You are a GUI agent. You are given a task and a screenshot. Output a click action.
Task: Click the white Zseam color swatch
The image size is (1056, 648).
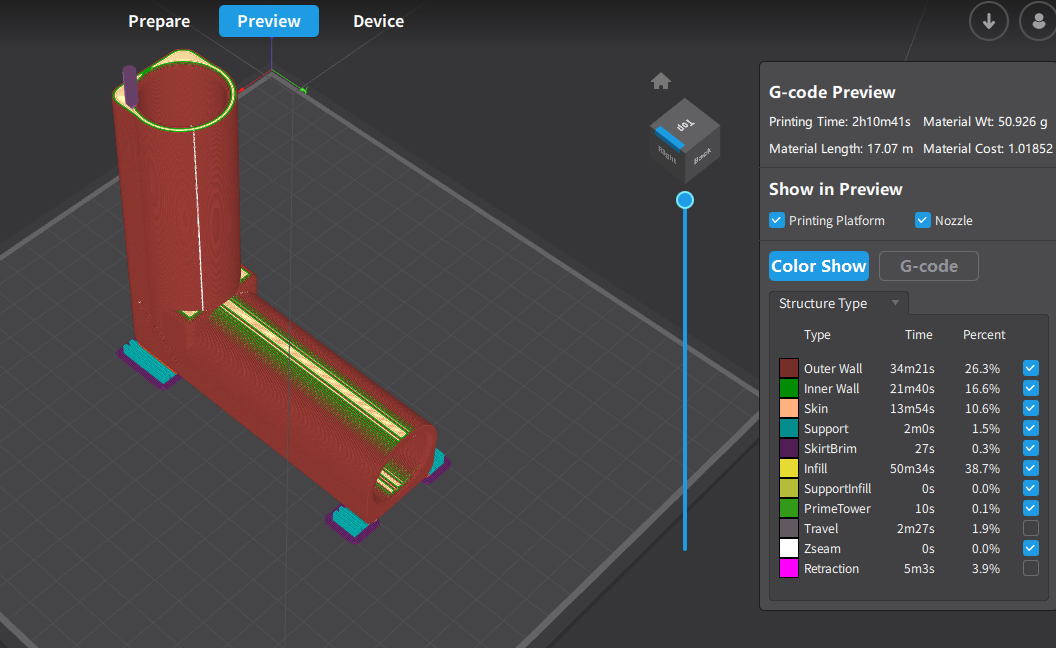pos(788,549)
